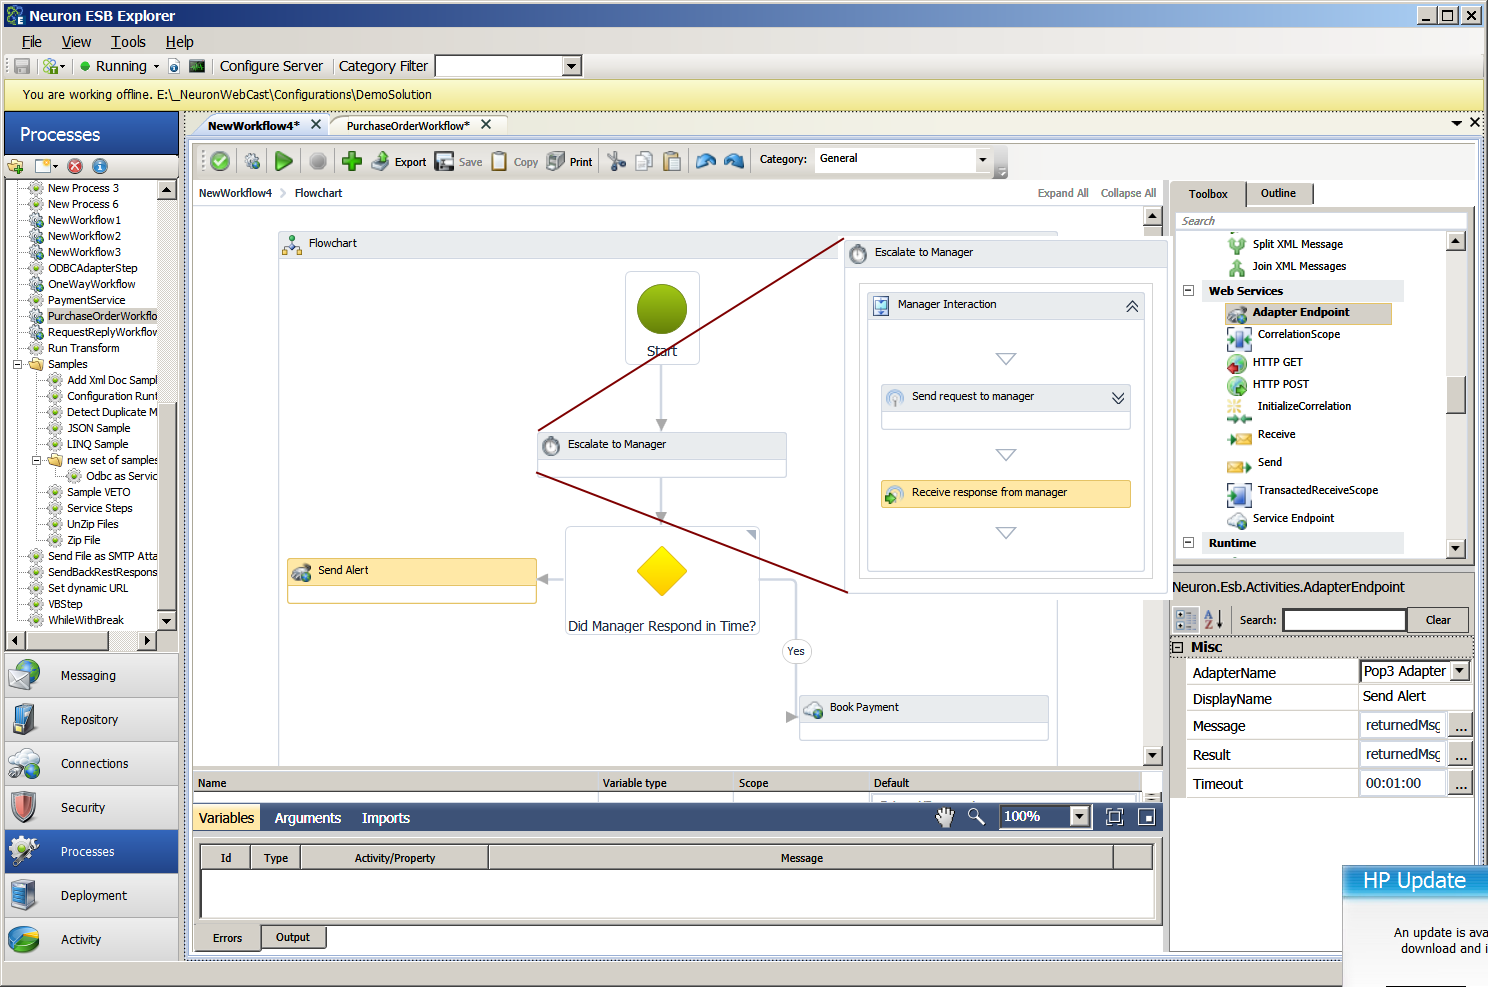
Task: Collapse the Manager Interaction activity
Action: click(x=1132, y=306)
